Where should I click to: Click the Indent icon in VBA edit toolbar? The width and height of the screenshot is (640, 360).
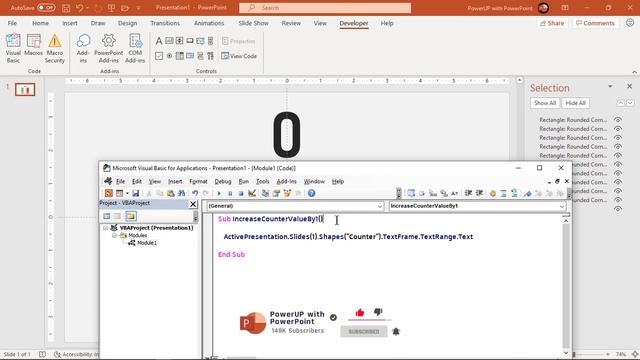469,193
